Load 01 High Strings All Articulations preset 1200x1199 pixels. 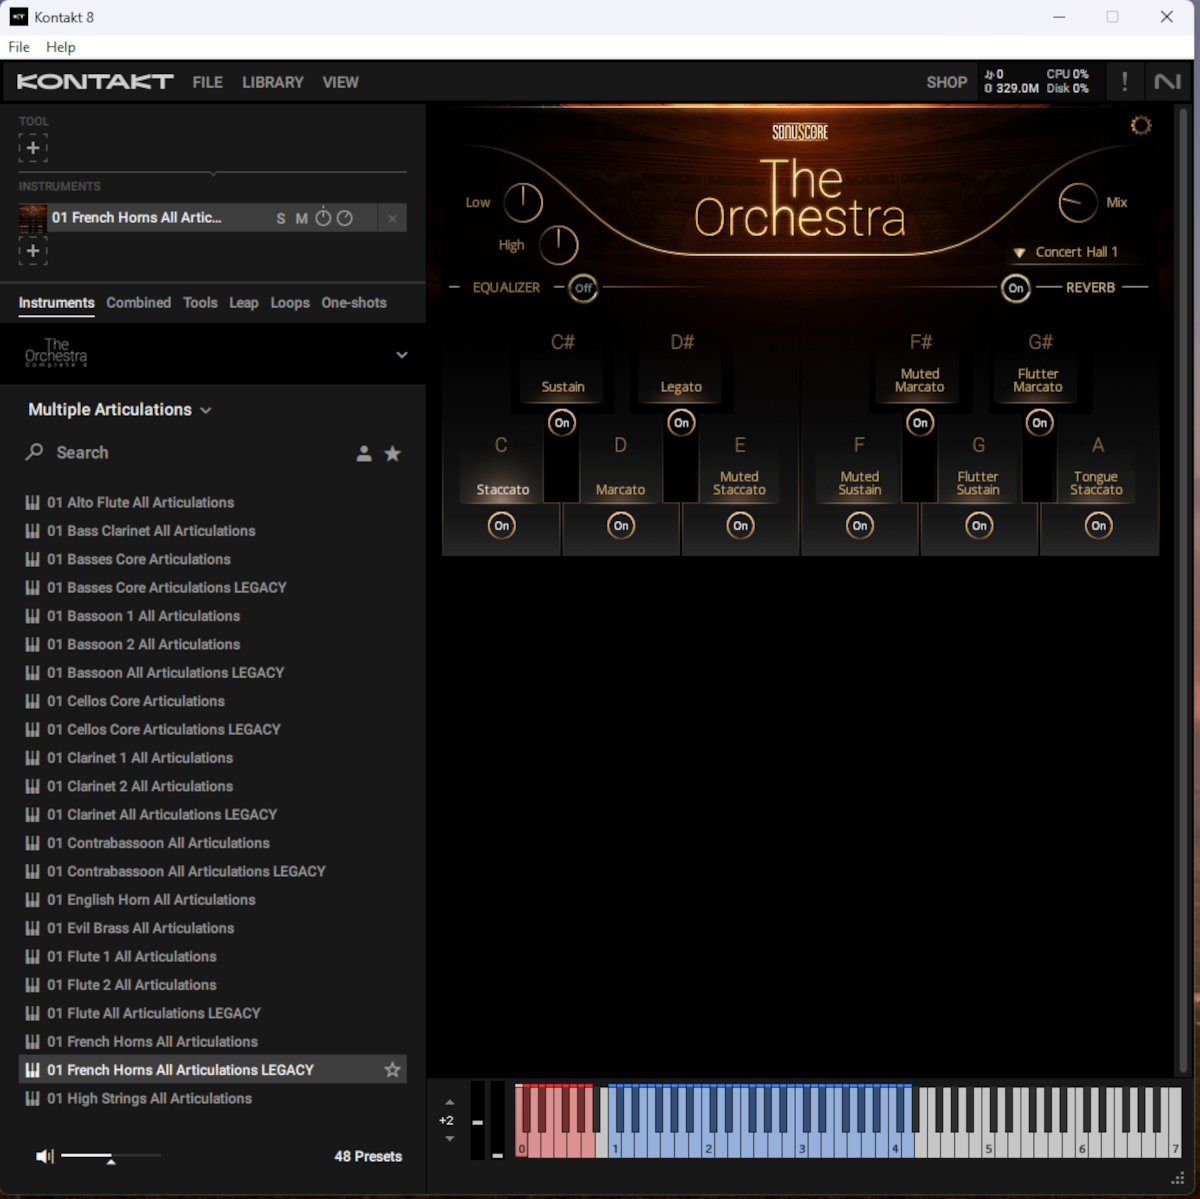pos(212,1099)
